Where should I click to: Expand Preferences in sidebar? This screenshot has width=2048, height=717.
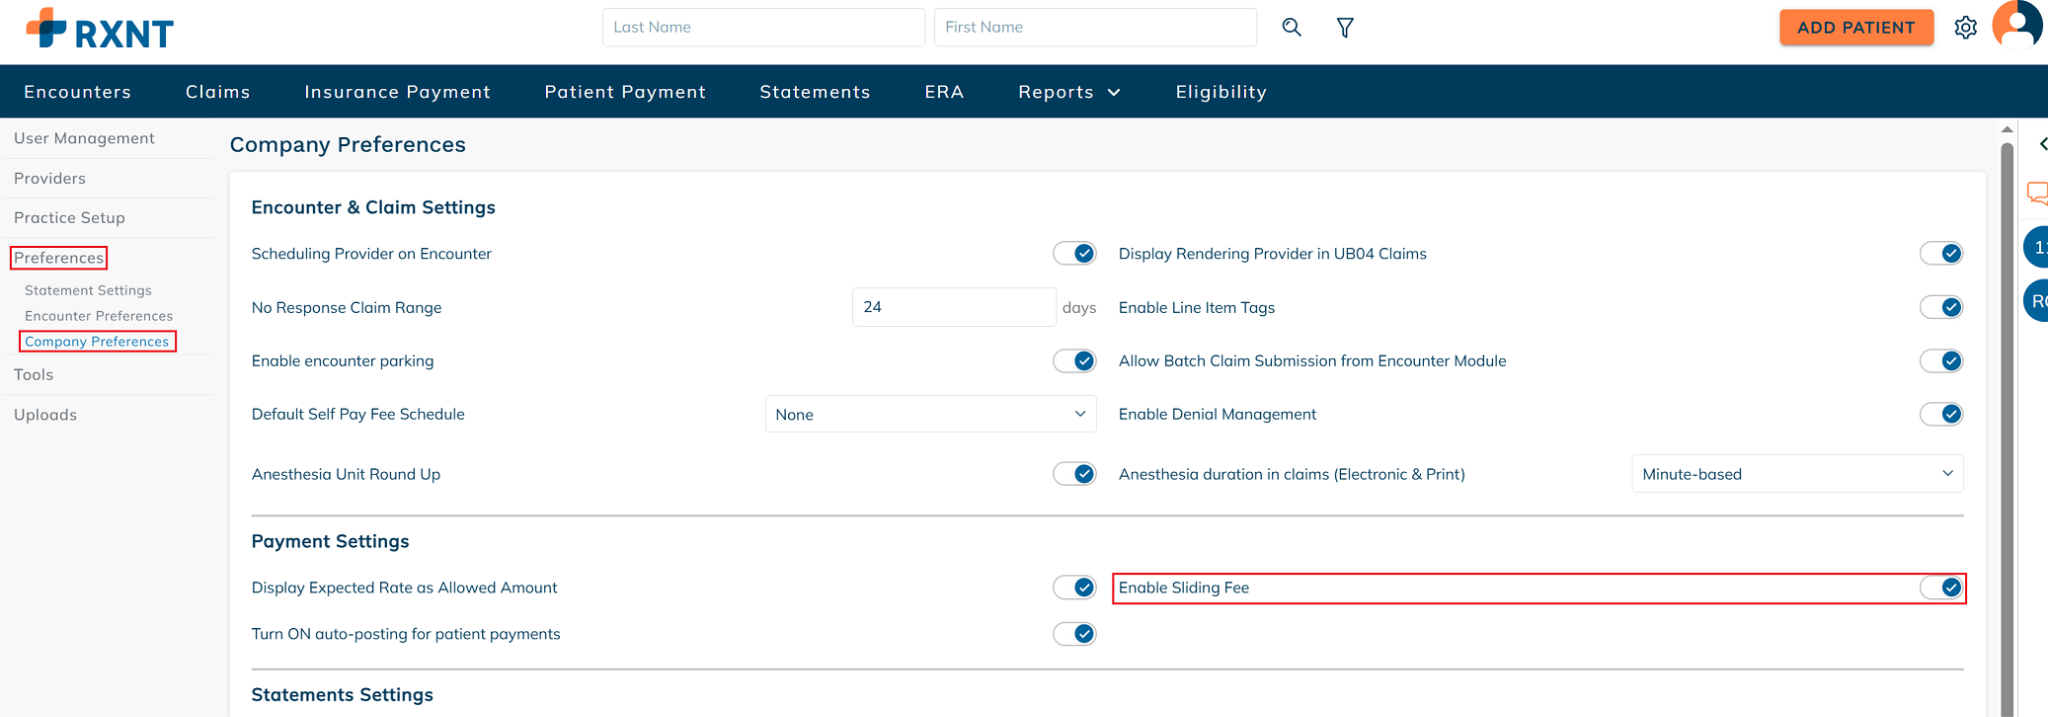pyautogui.click(x=59, y=258)
